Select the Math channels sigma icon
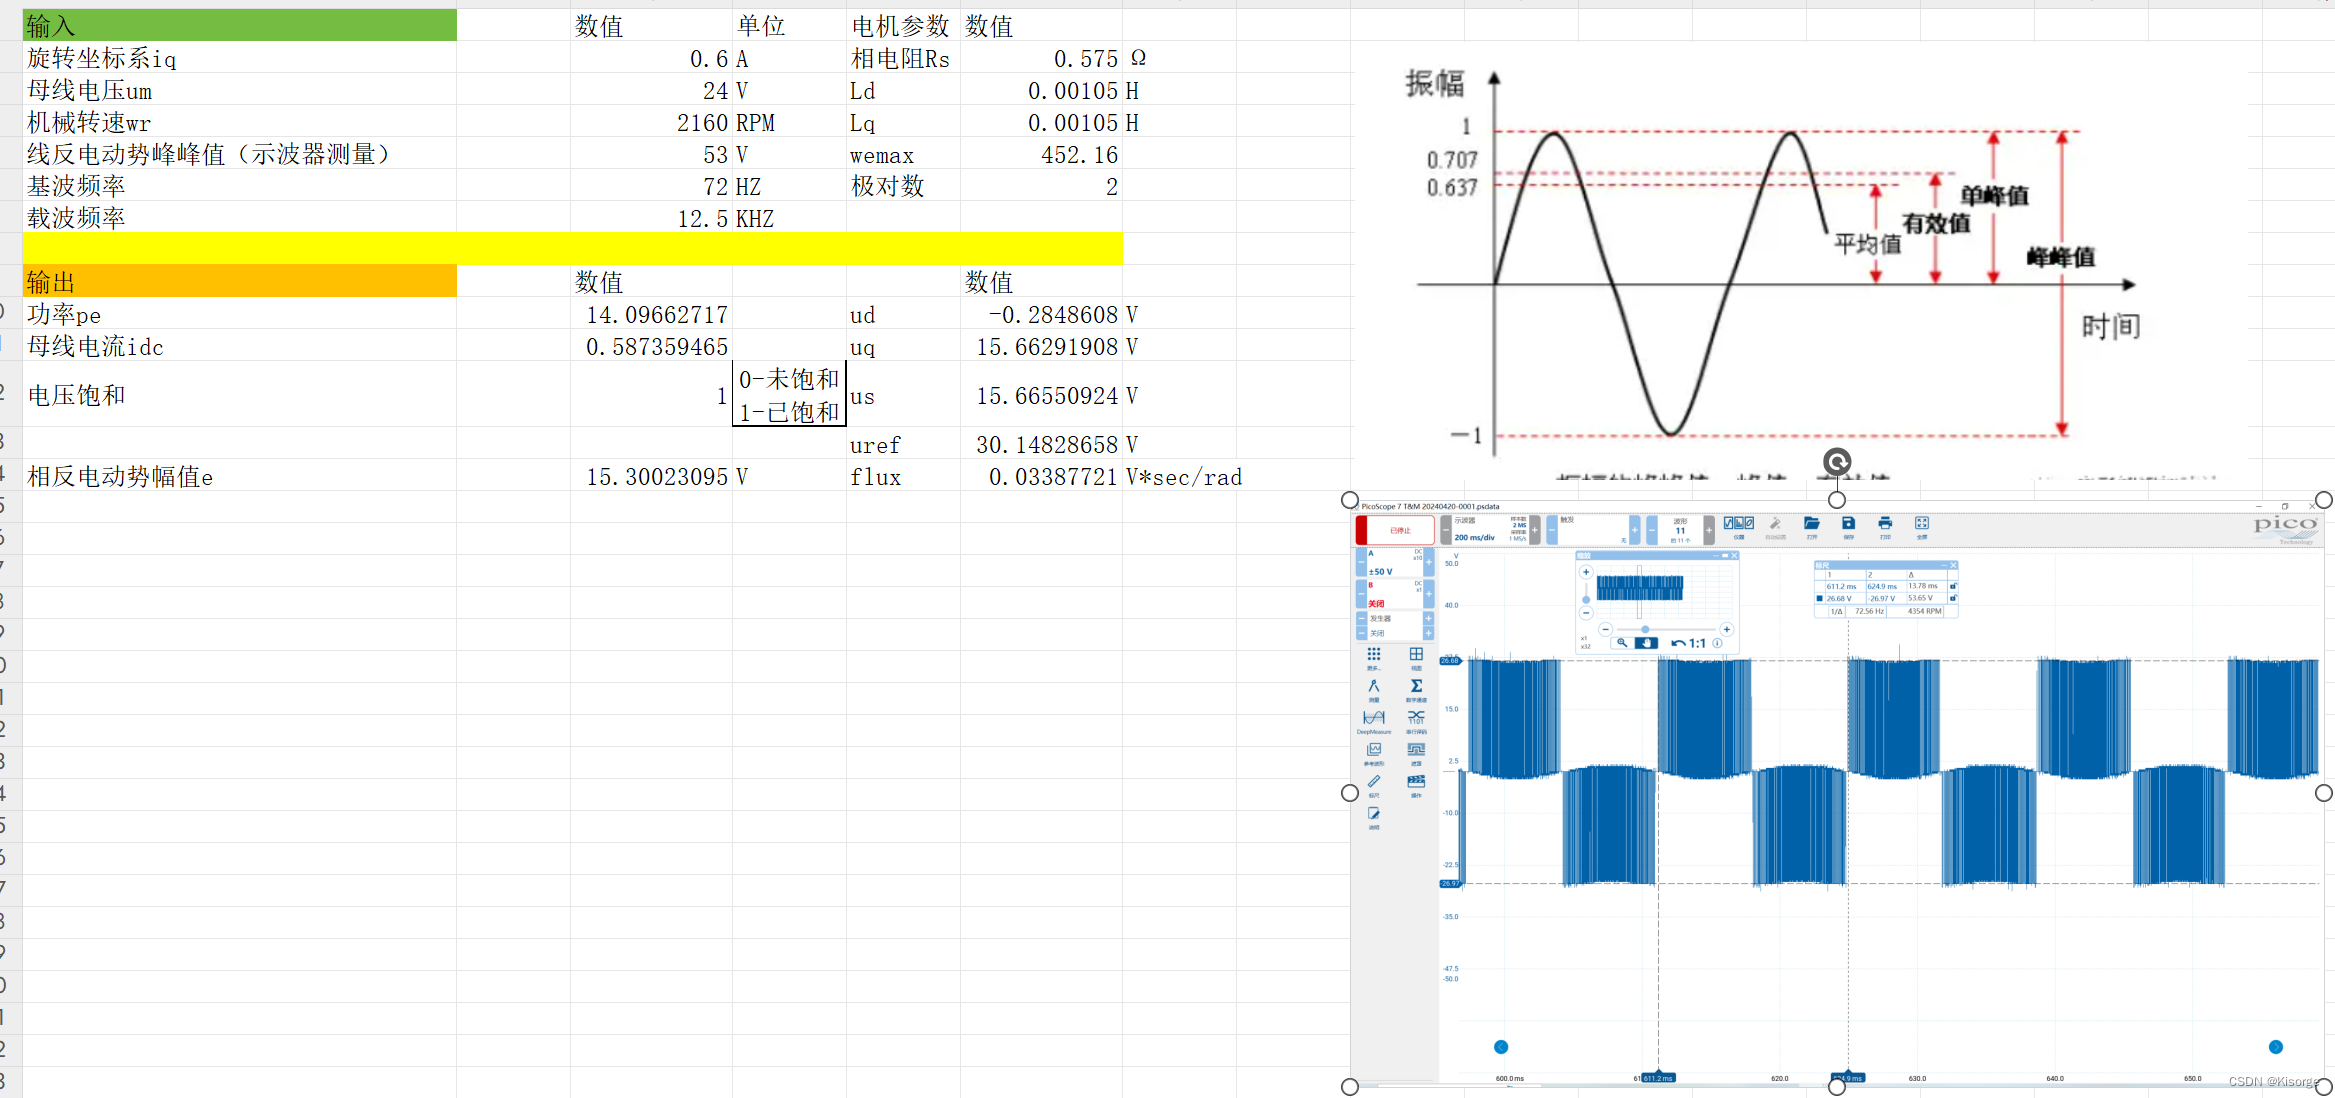The image size is (2335, 1098). [1416, 686]
